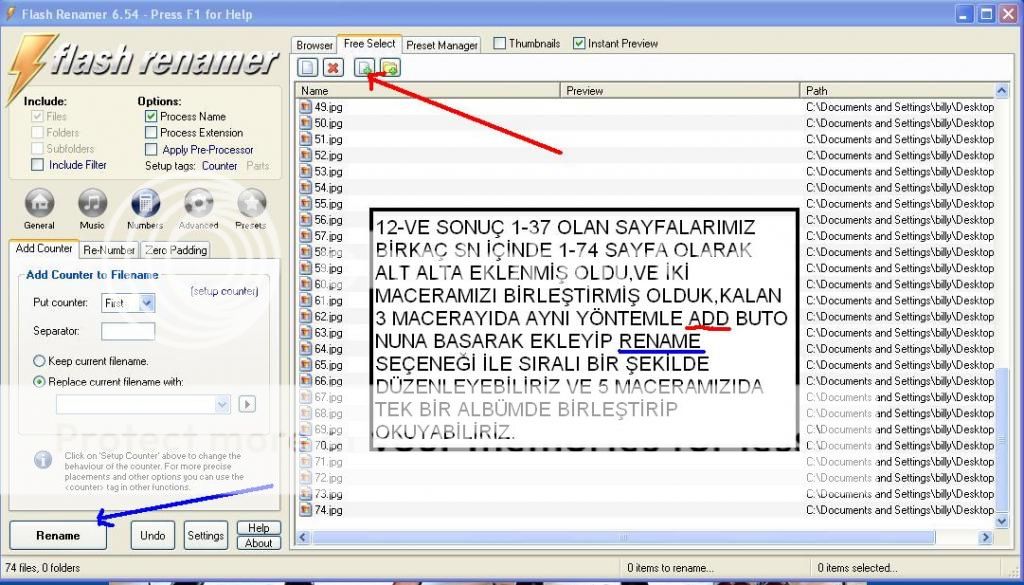Click the arrow button beside filename combo box
The height and width of the screenshot is (585, 1024).
[x=247, y=404]
